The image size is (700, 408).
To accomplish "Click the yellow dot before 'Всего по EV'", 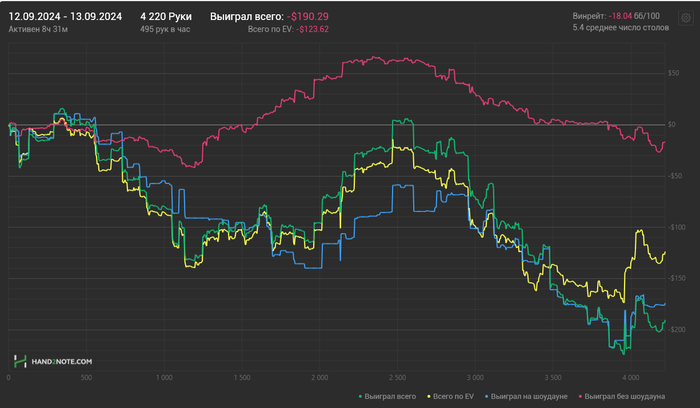I will pos(429,396).
